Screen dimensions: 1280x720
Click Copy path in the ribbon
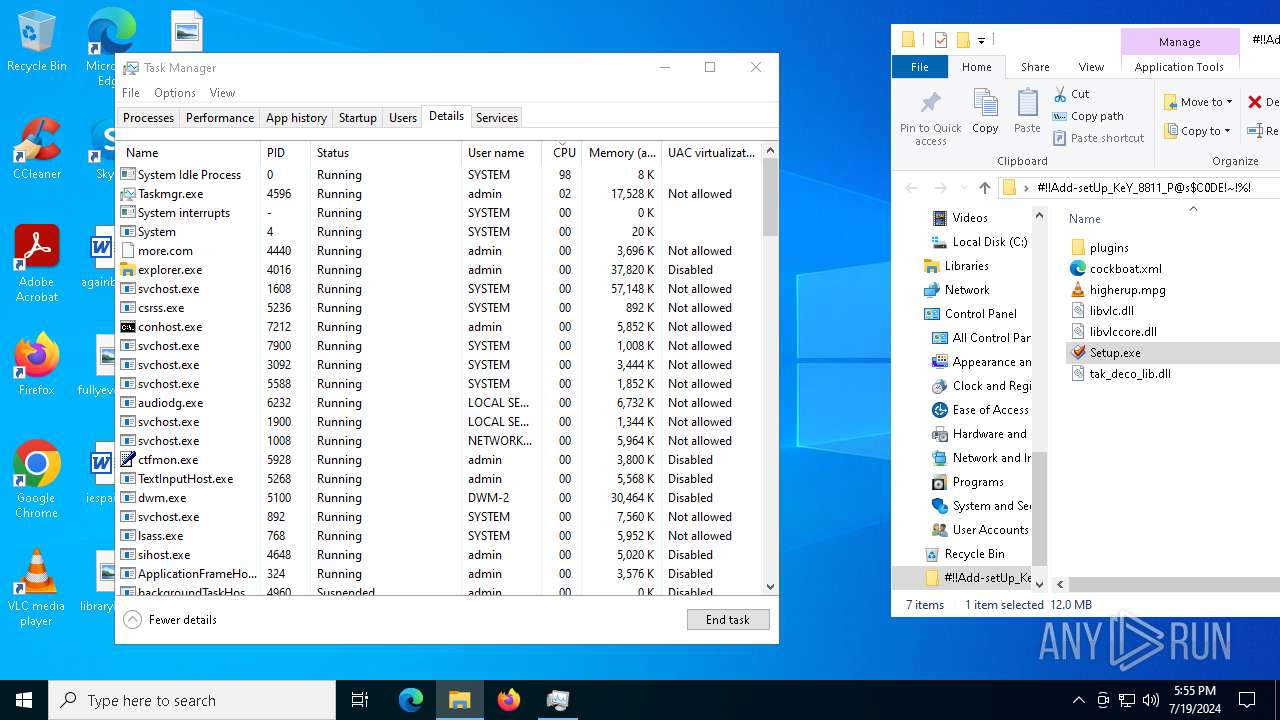1088,116
